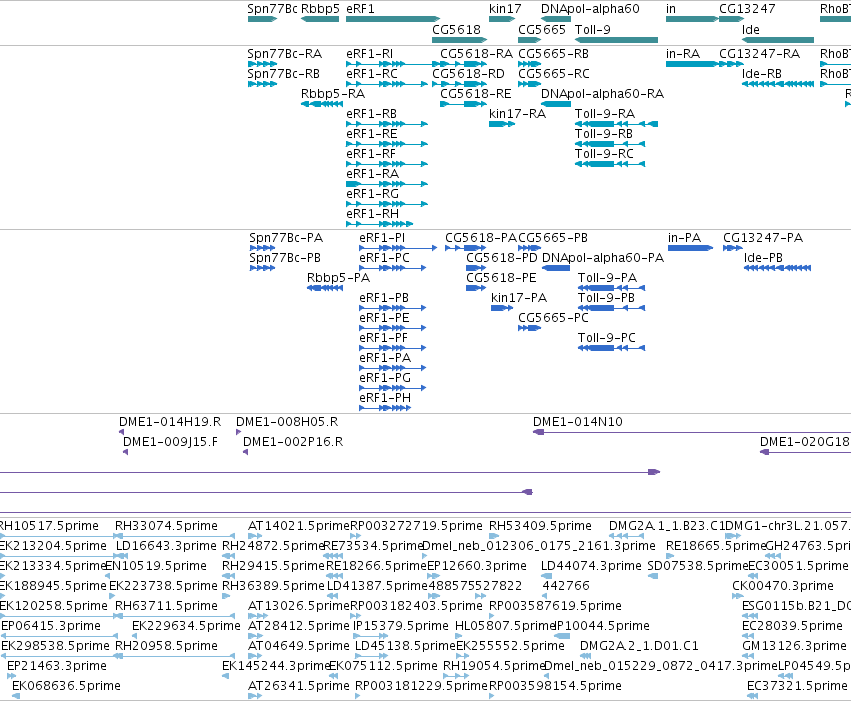Image resolution: width=851 pixels, height=701 pixels.
Task: Select the eRF1-RE transcript label
Action: [372, 133]
